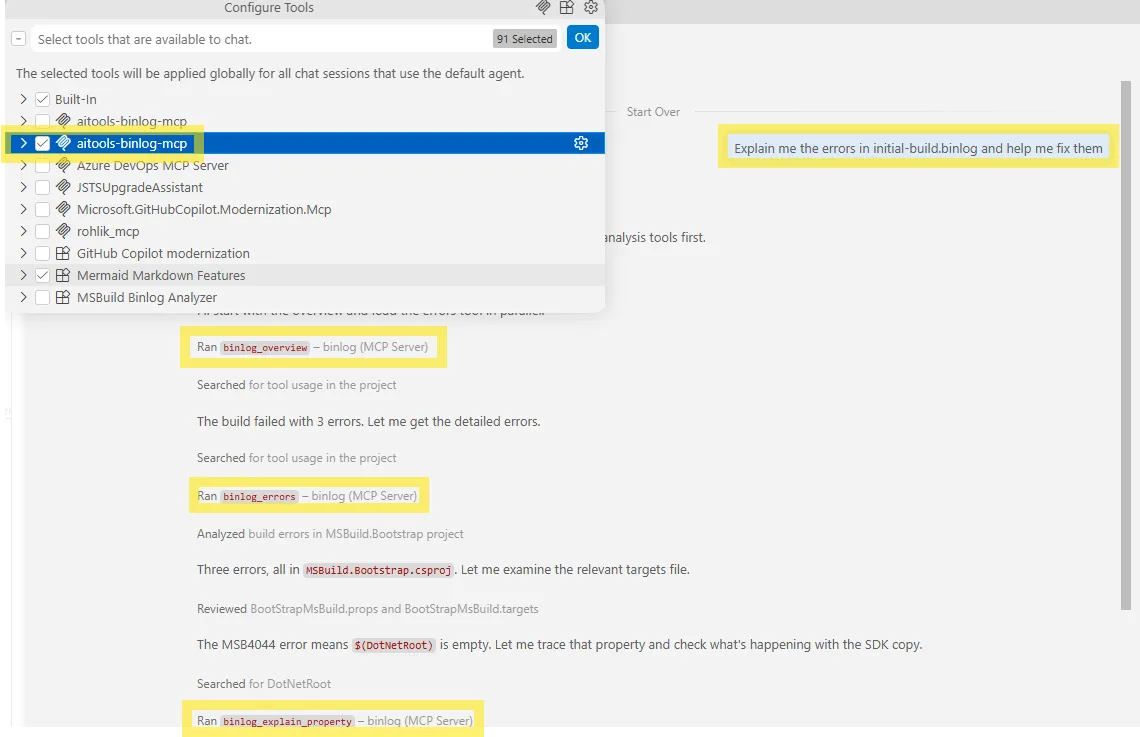Toggle the Built-In tools checkbox
1140x737 pixels.
(42, 99)
